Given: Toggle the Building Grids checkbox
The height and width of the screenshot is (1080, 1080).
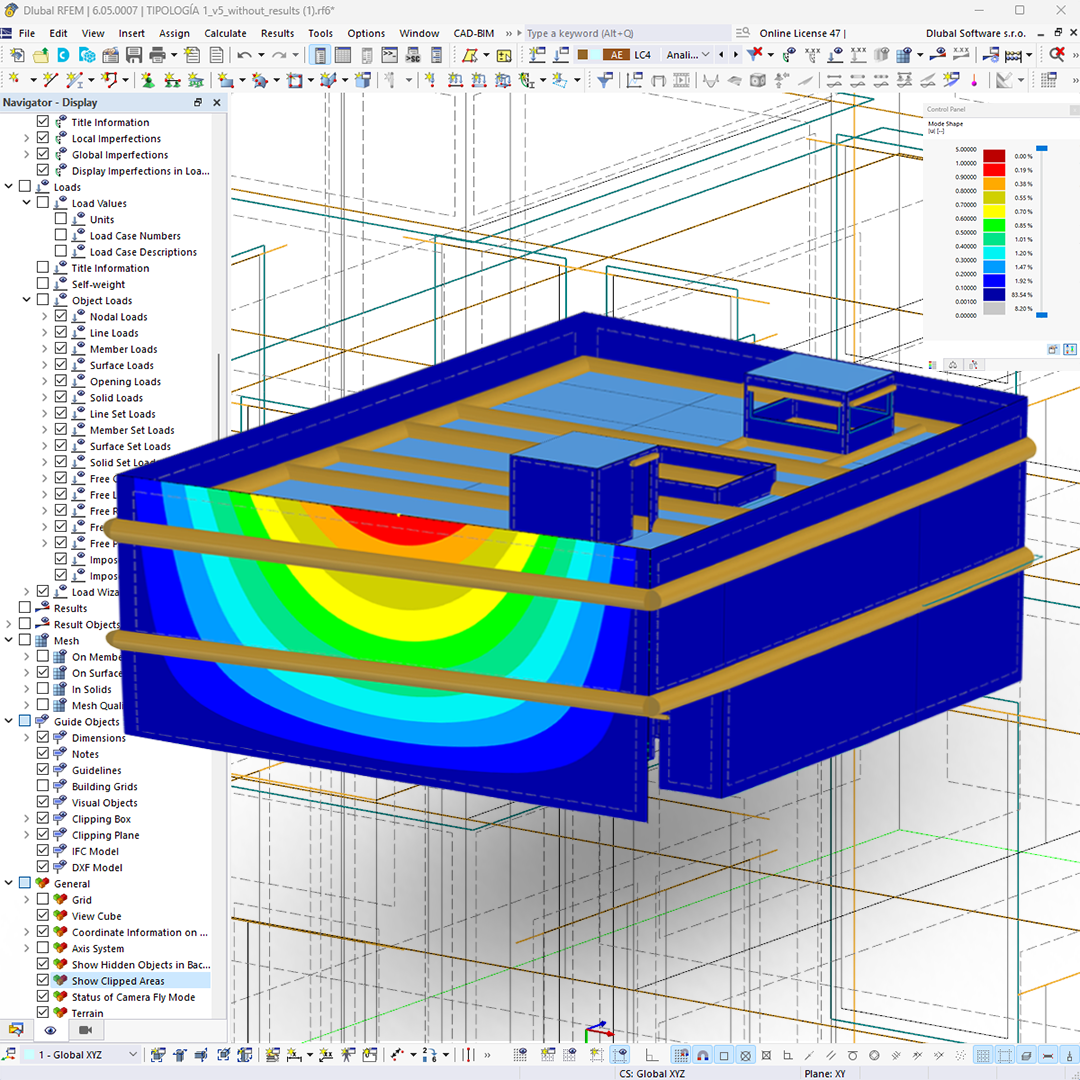Looking at the screenshot, I should [43, 786].
